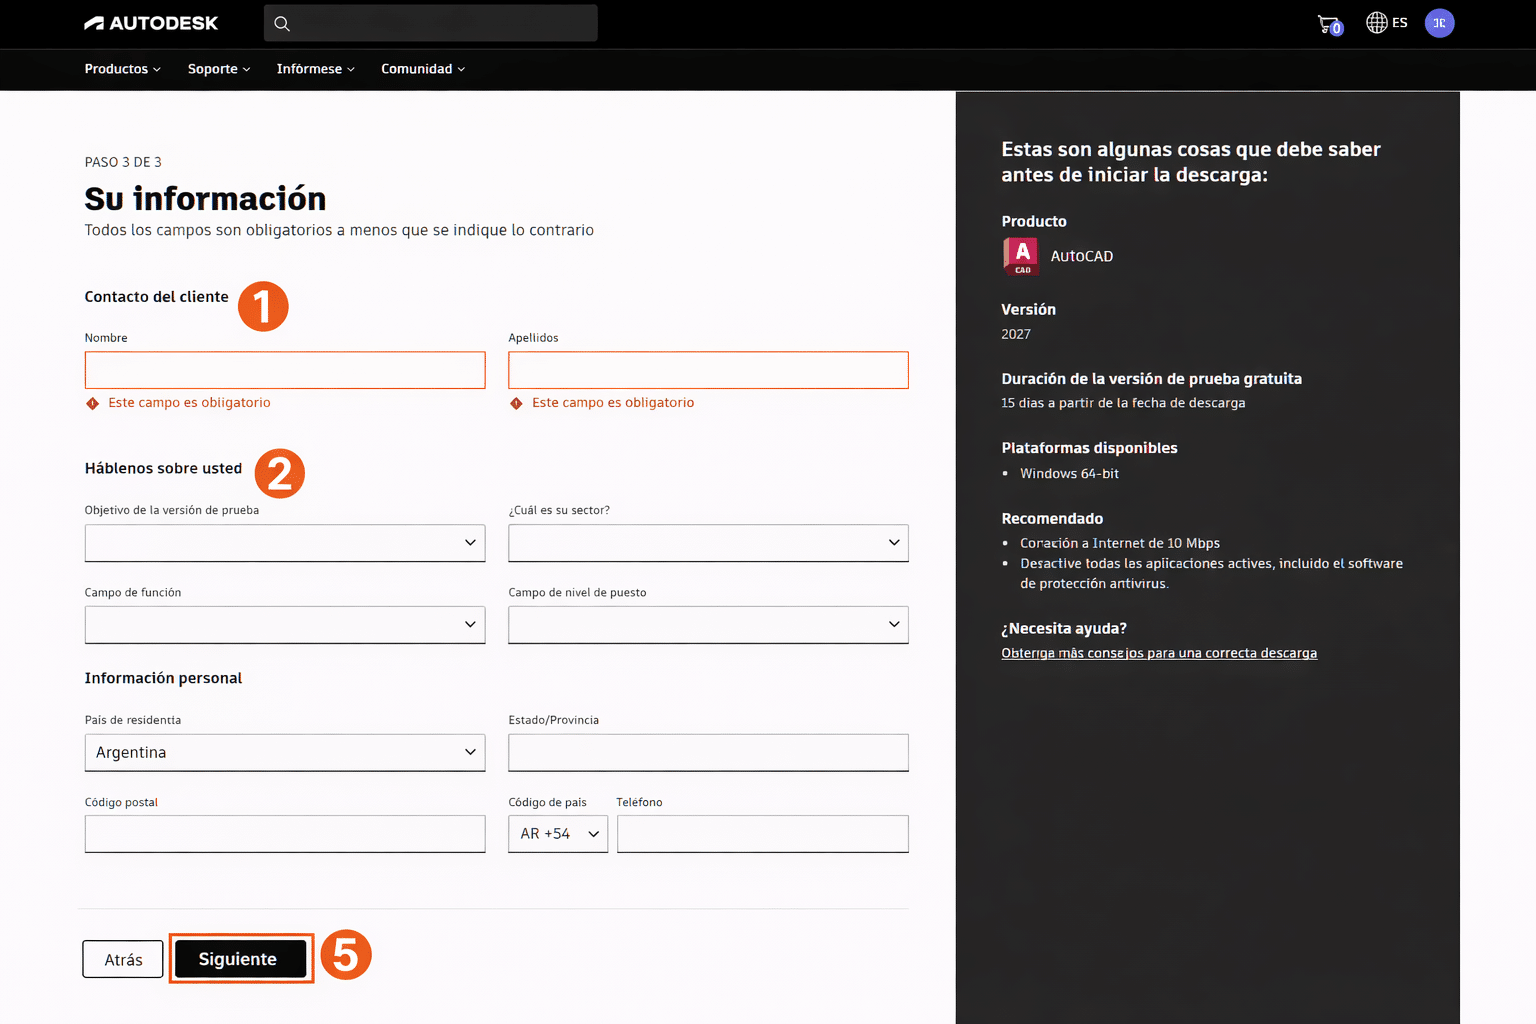Screen dimensions: 1536x1024
Task: Expand the AR +54 country code dropdown
Action: (558, 834)
